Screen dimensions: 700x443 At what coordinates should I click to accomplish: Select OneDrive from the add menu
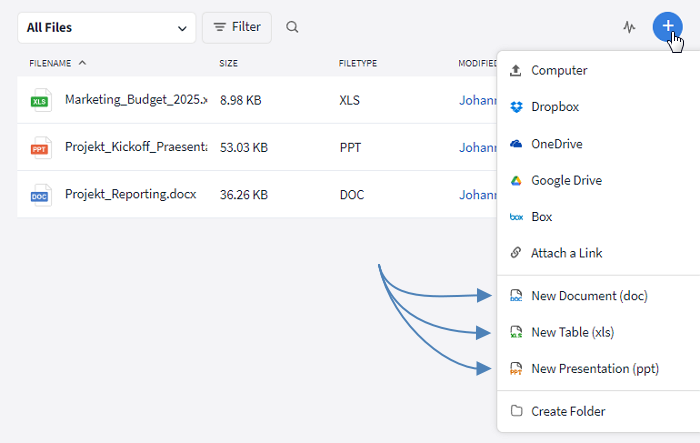click(x=556, y=144)
